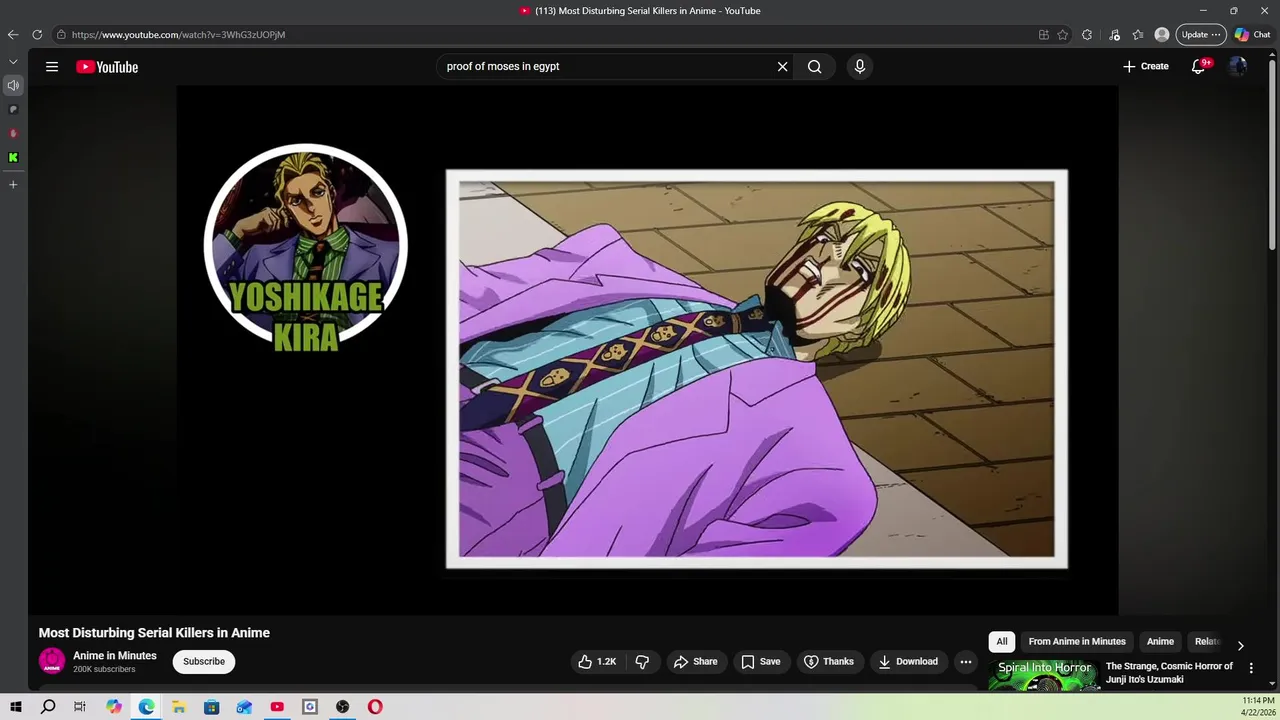Open Task View on taskbar
The width and height of the screenshot is (1280, 720).
click(80, 707)
